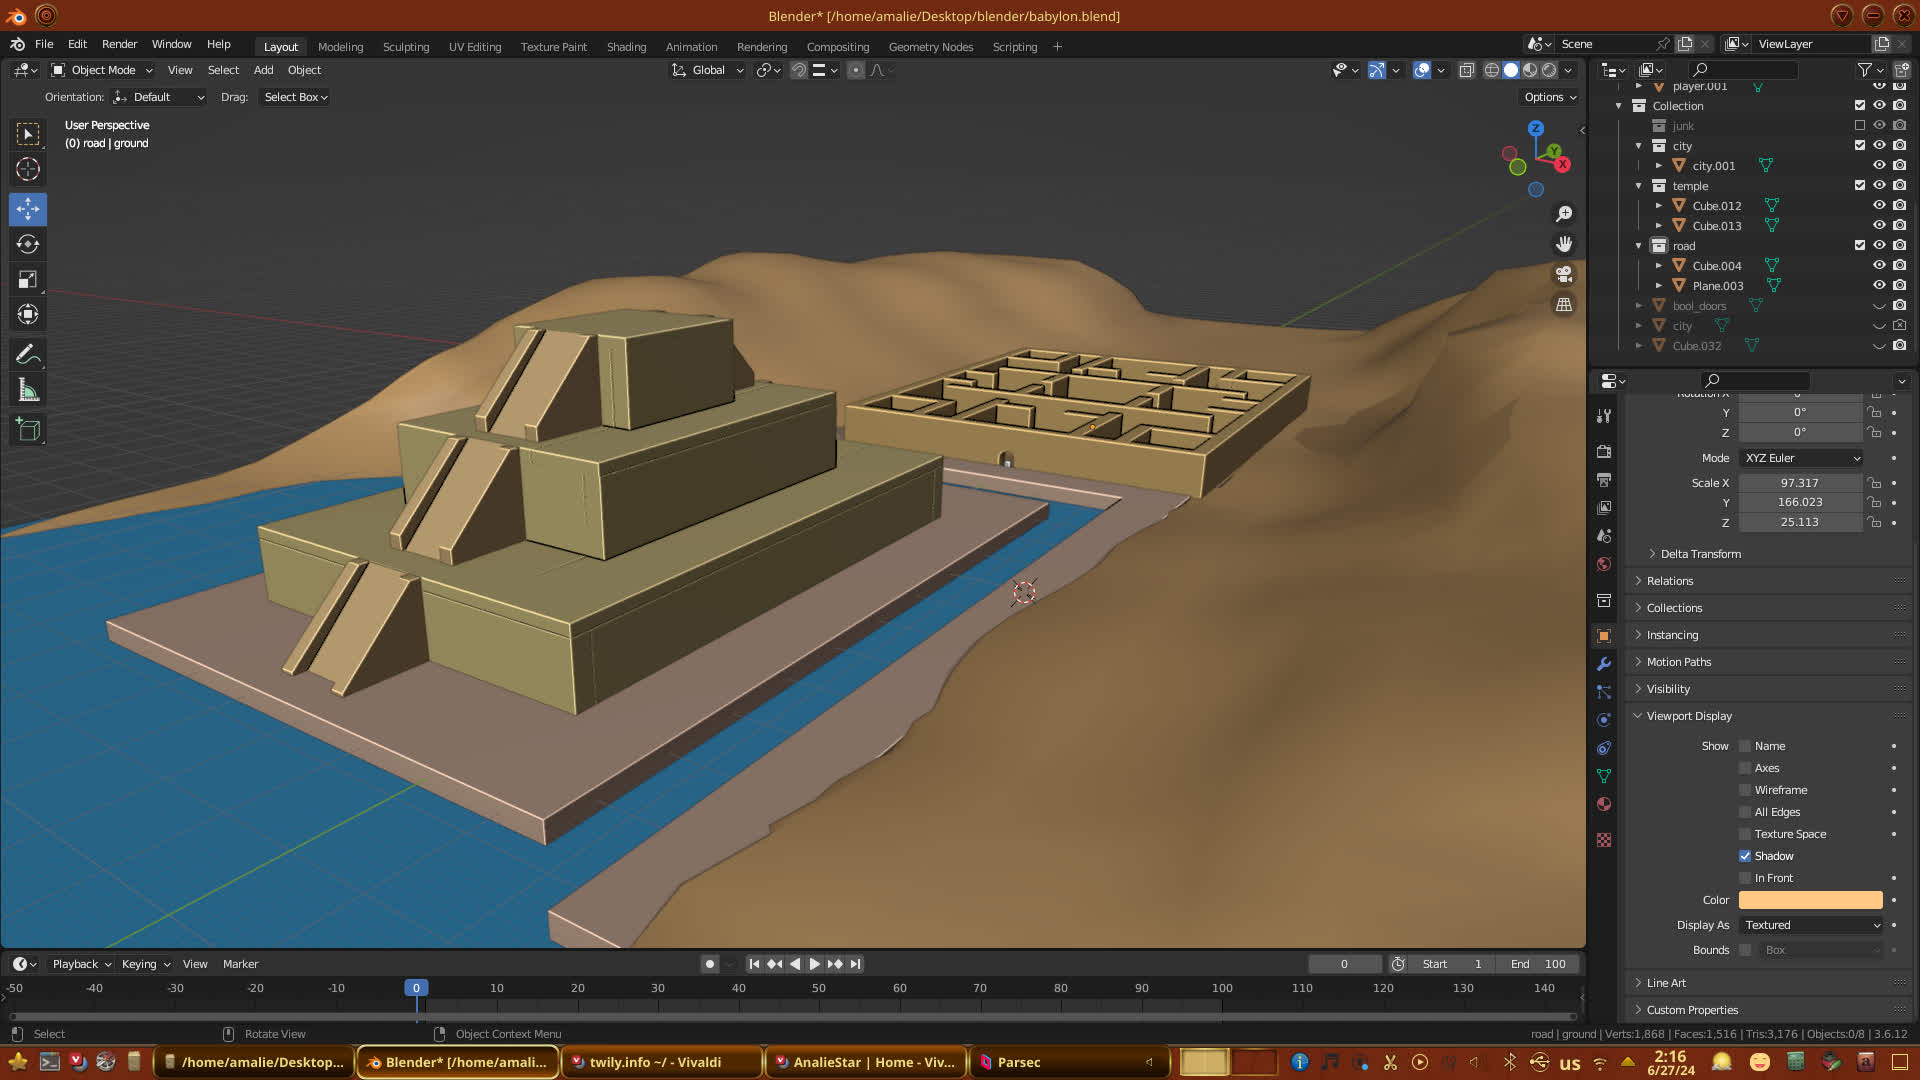Select the Measure tool
The width and height of the screenshot is (1920, 1080).
click(28, 391)
